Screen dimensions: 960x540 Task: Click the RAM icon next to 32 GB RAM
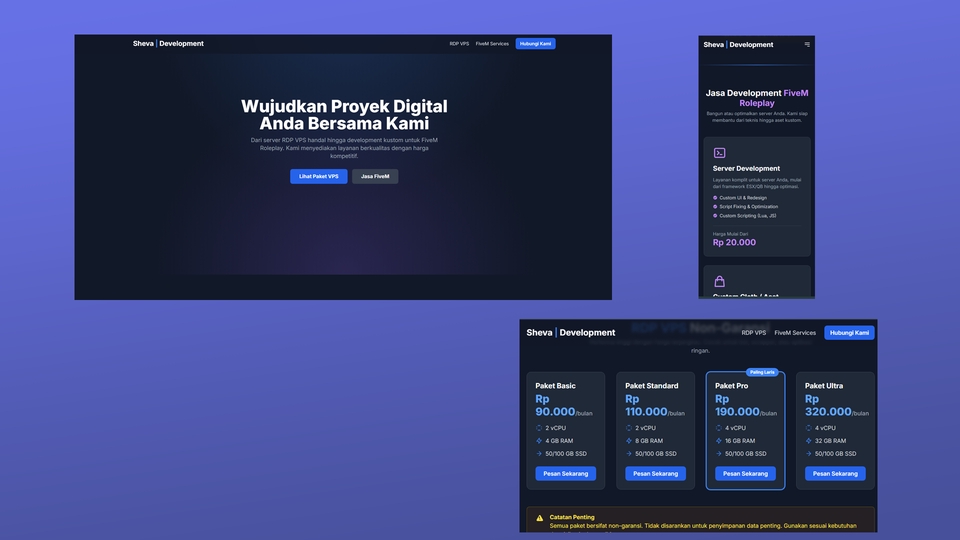pyautogui.click(x=808, y=441)
